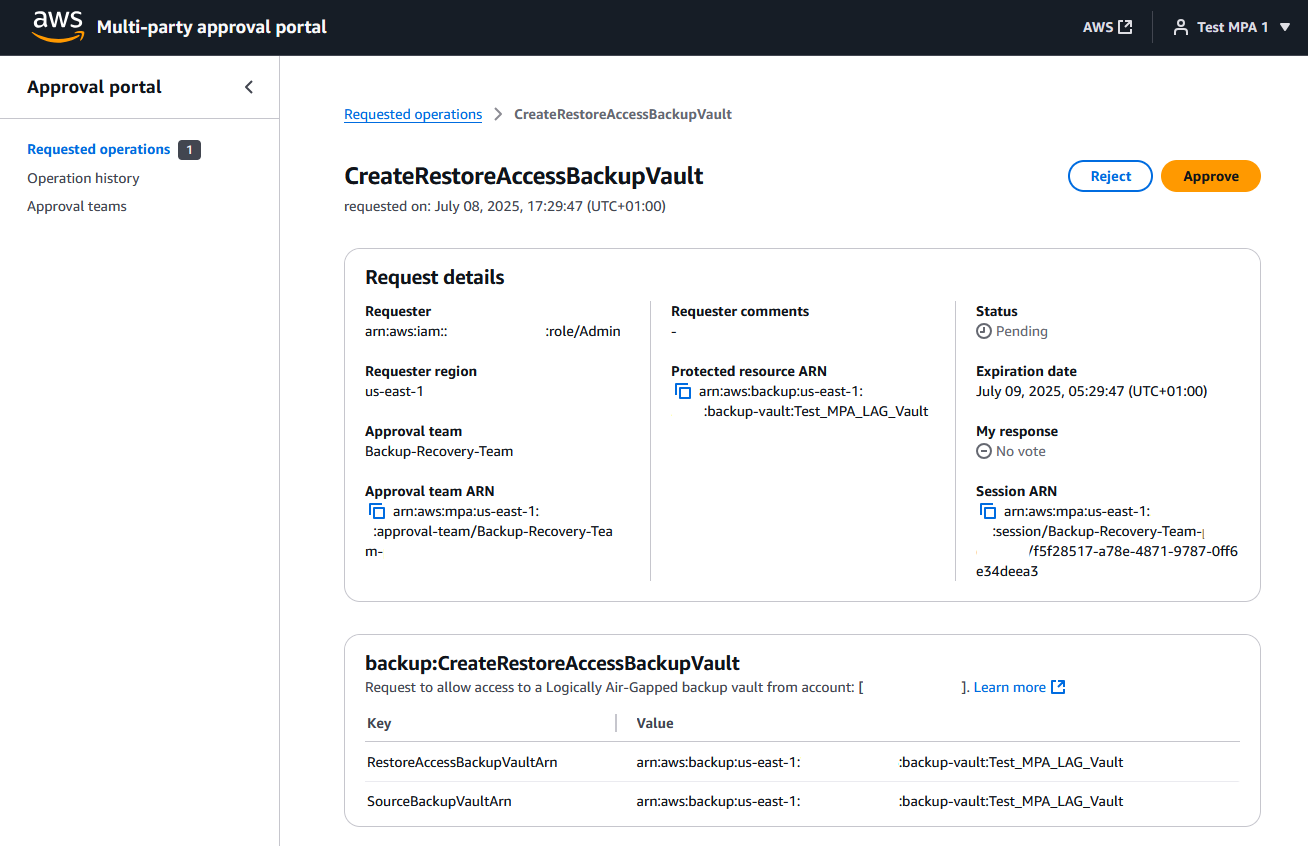
Task: Click the Key column header
Action: (379, 723)
